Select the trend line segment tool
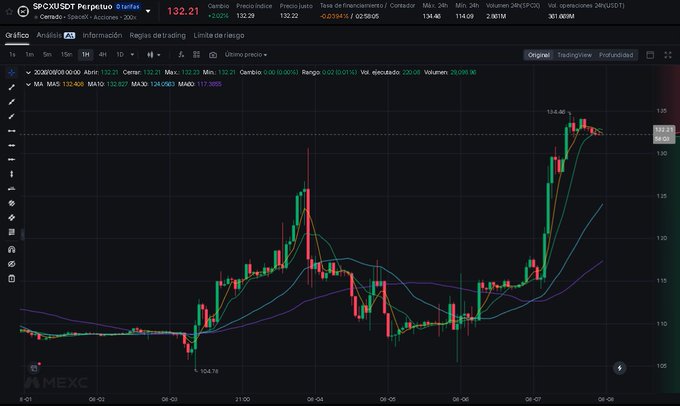 (12, 87)
